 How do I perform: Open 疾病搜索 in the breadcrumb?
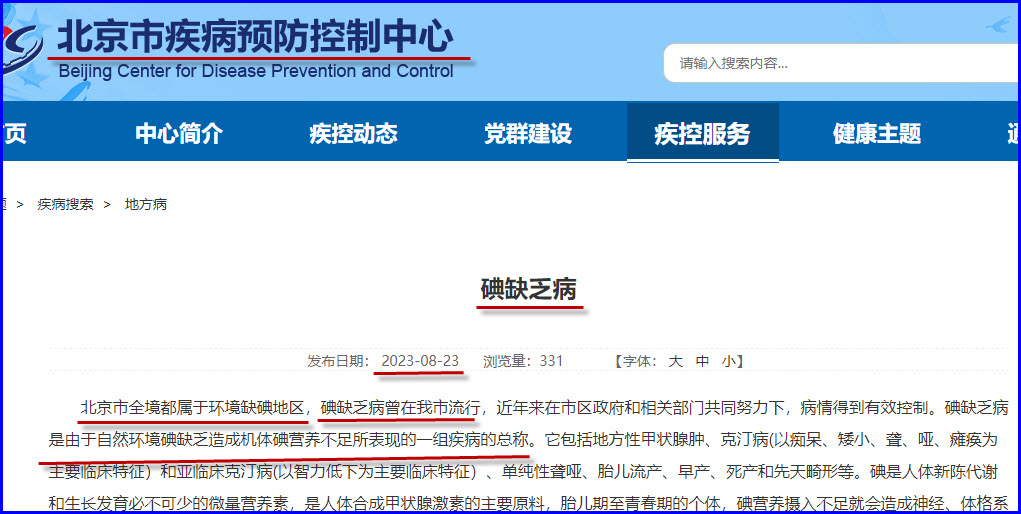coord(65,204)
